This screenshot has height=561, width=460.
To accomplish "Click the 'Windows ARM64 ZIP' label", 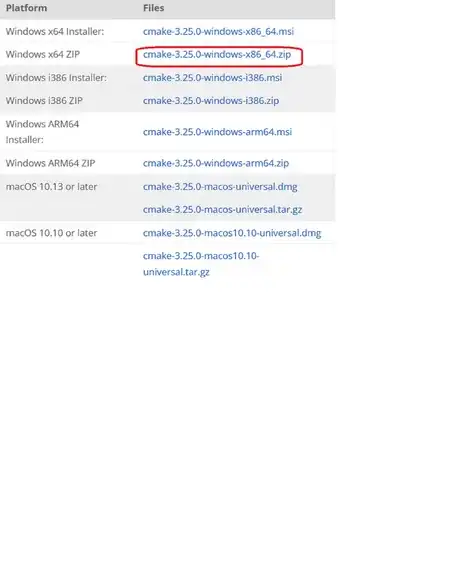I will pos(50,163).
